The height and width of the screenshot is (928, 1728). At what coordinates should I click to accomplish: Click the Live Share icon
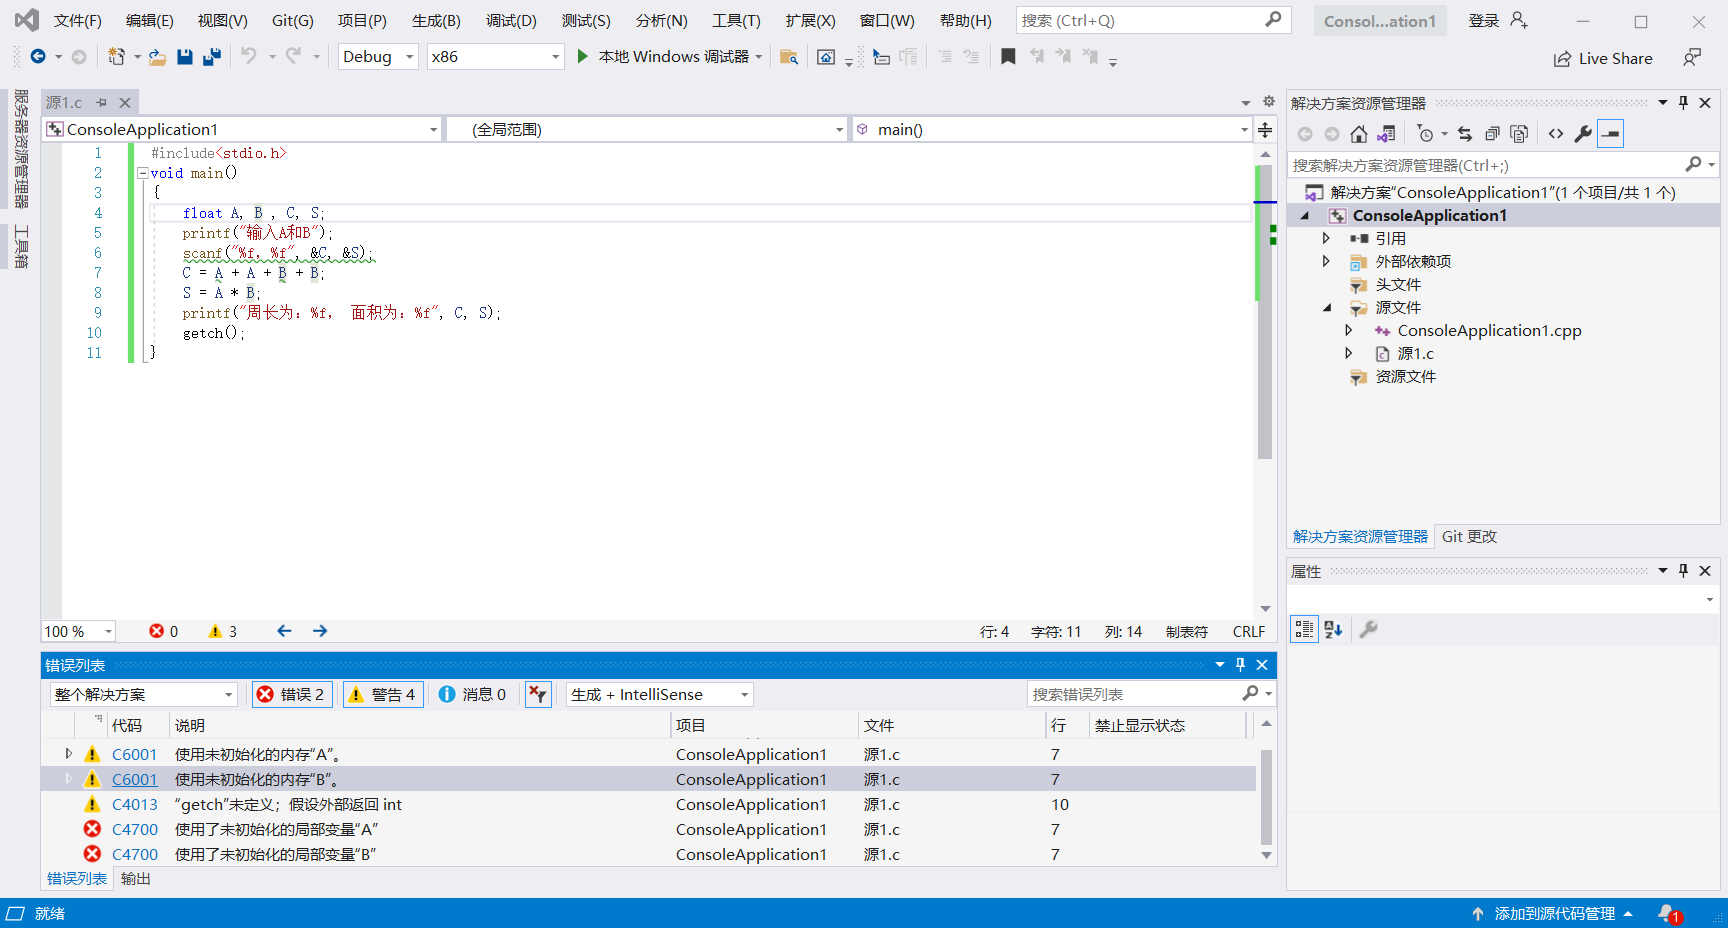point(1562,59)
